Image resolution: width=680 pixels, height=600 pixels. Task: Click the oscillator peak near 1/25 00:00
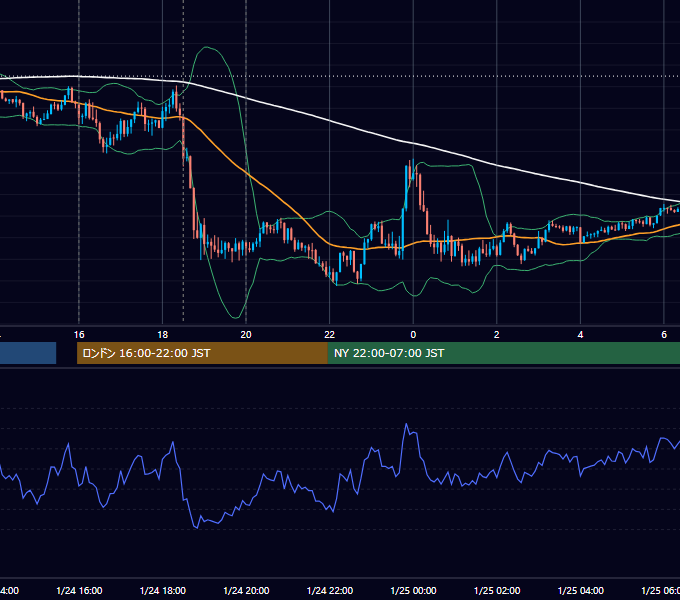coord(406,424)
